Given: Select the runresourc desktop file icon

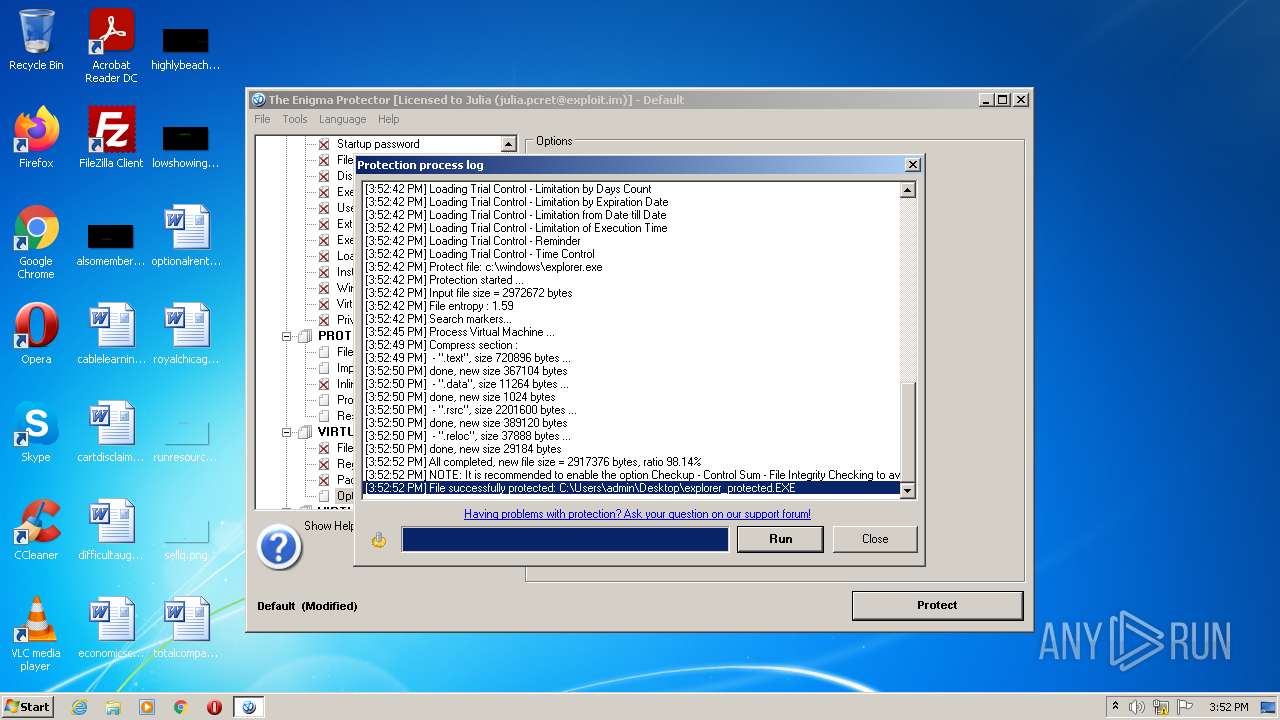Looking at the screenshot, I should 186,438.
